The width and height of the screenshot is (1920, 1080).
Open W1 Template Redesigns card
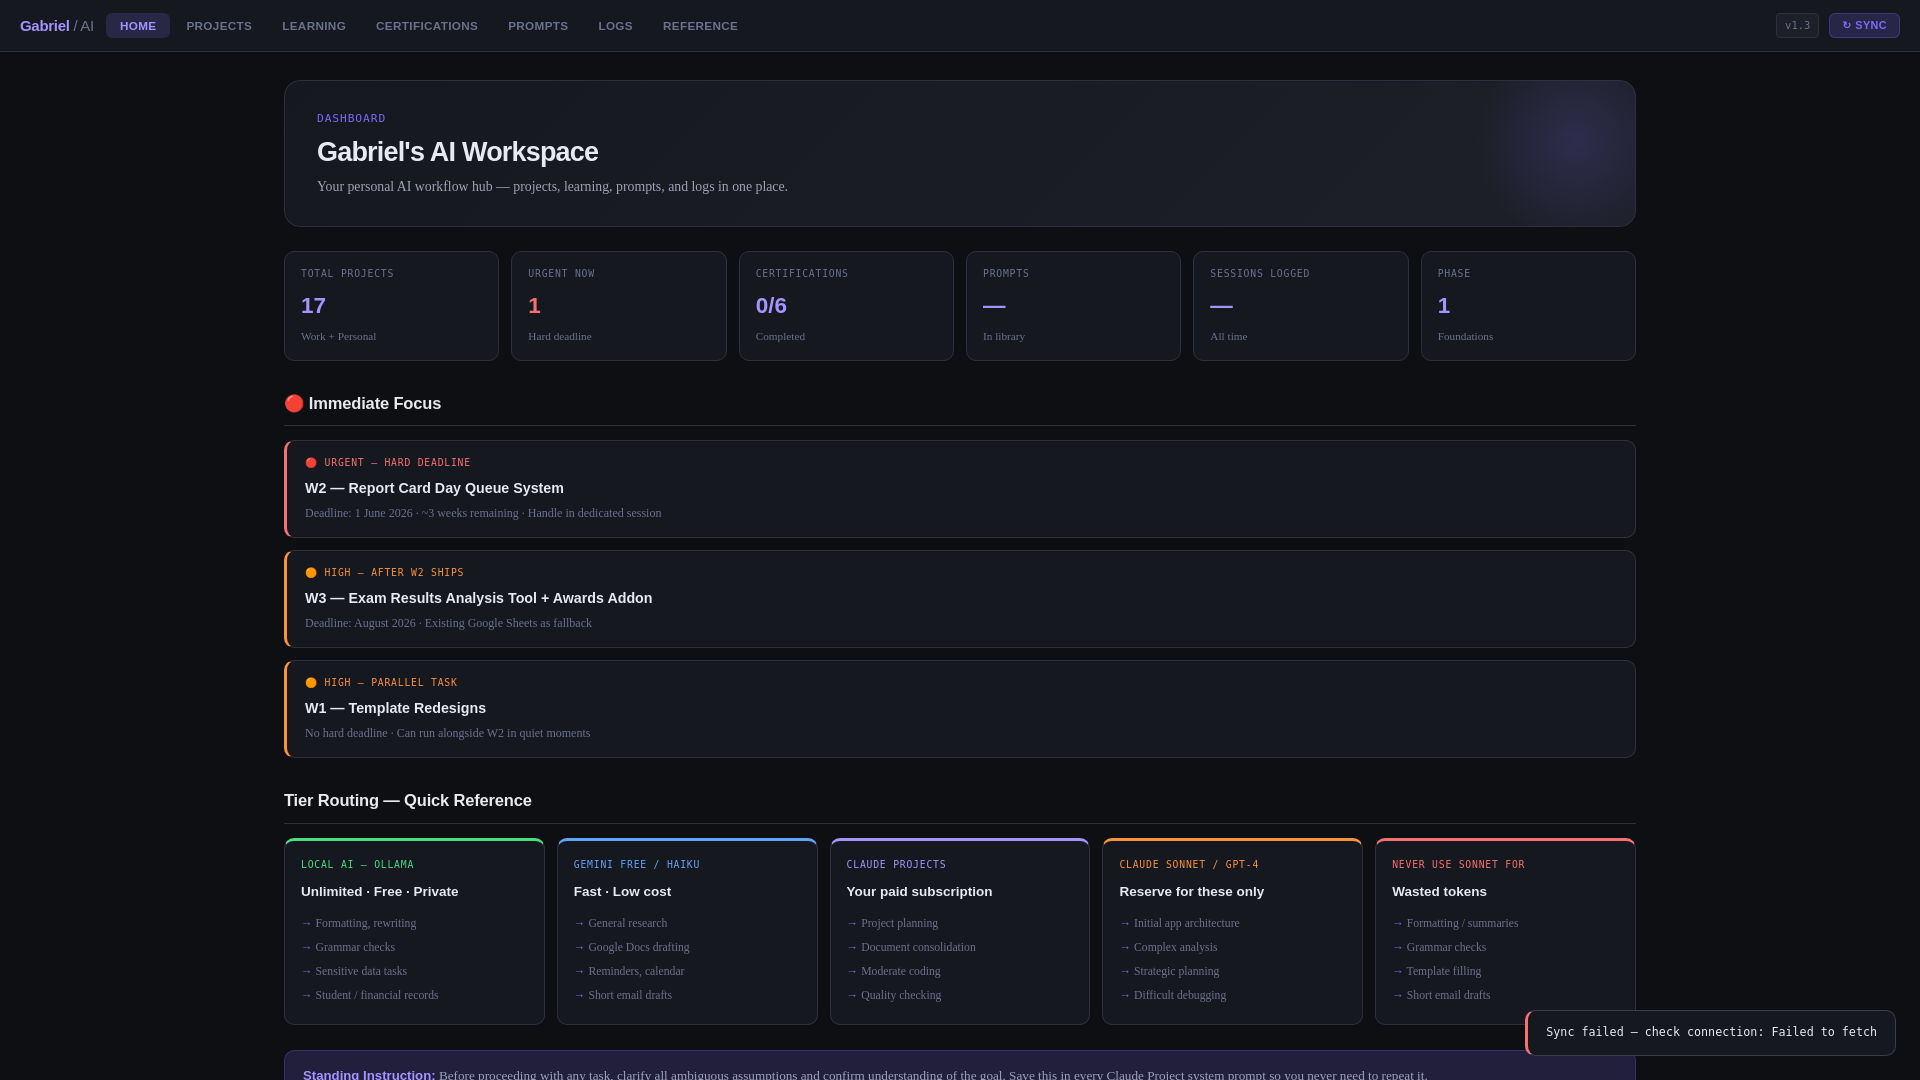pyautogui.click(x=960, y=709)
